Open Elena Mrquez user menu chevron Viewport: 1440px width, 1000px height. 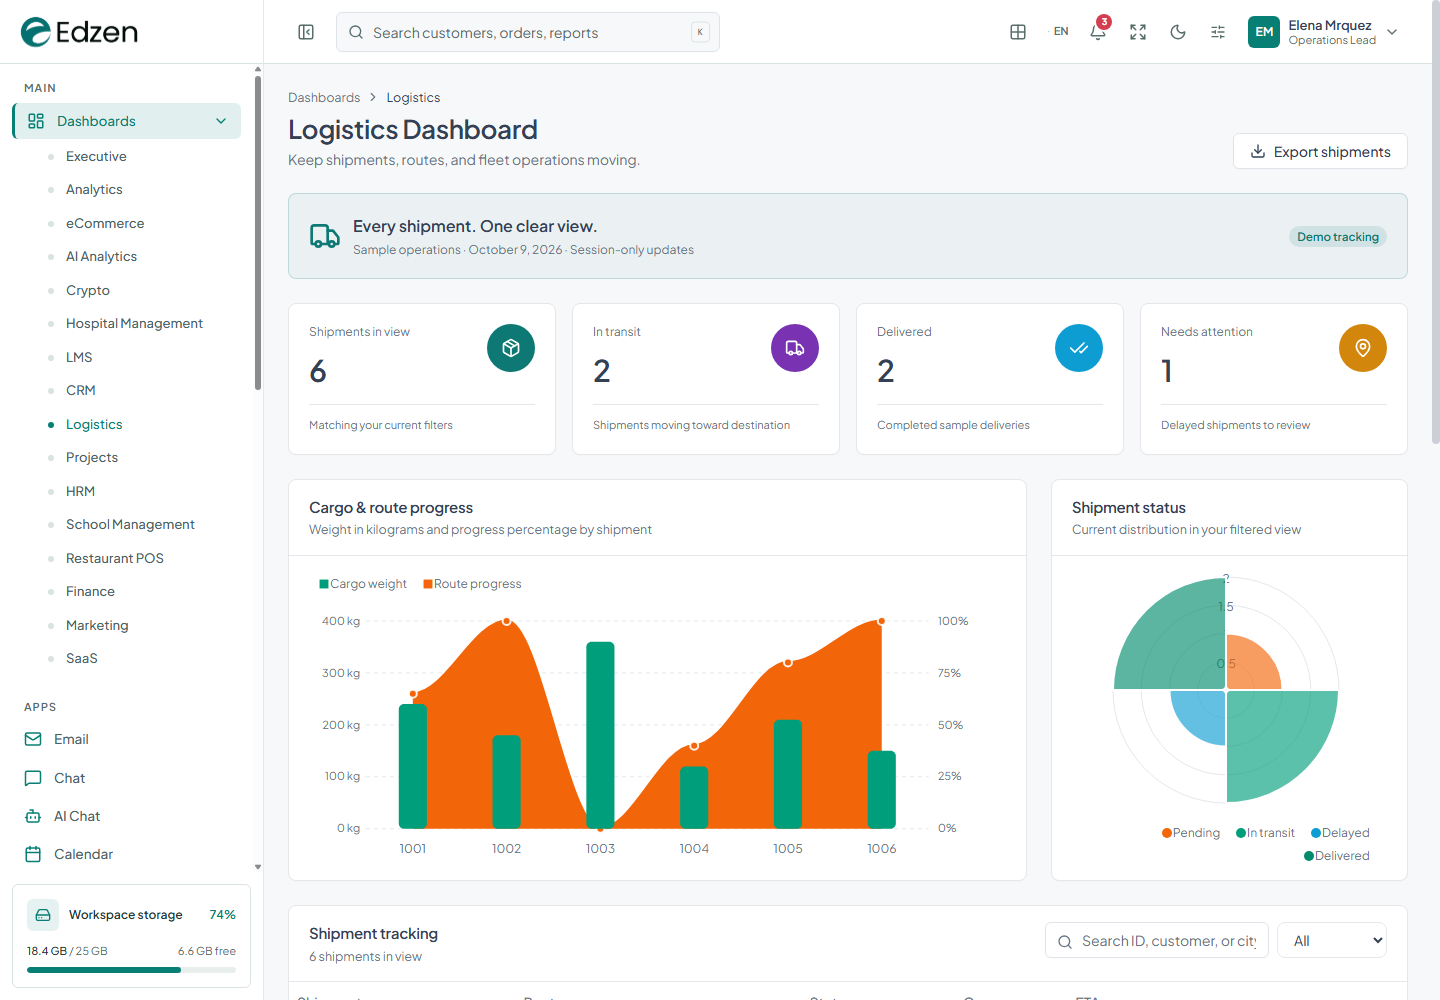pos(1392,32)
